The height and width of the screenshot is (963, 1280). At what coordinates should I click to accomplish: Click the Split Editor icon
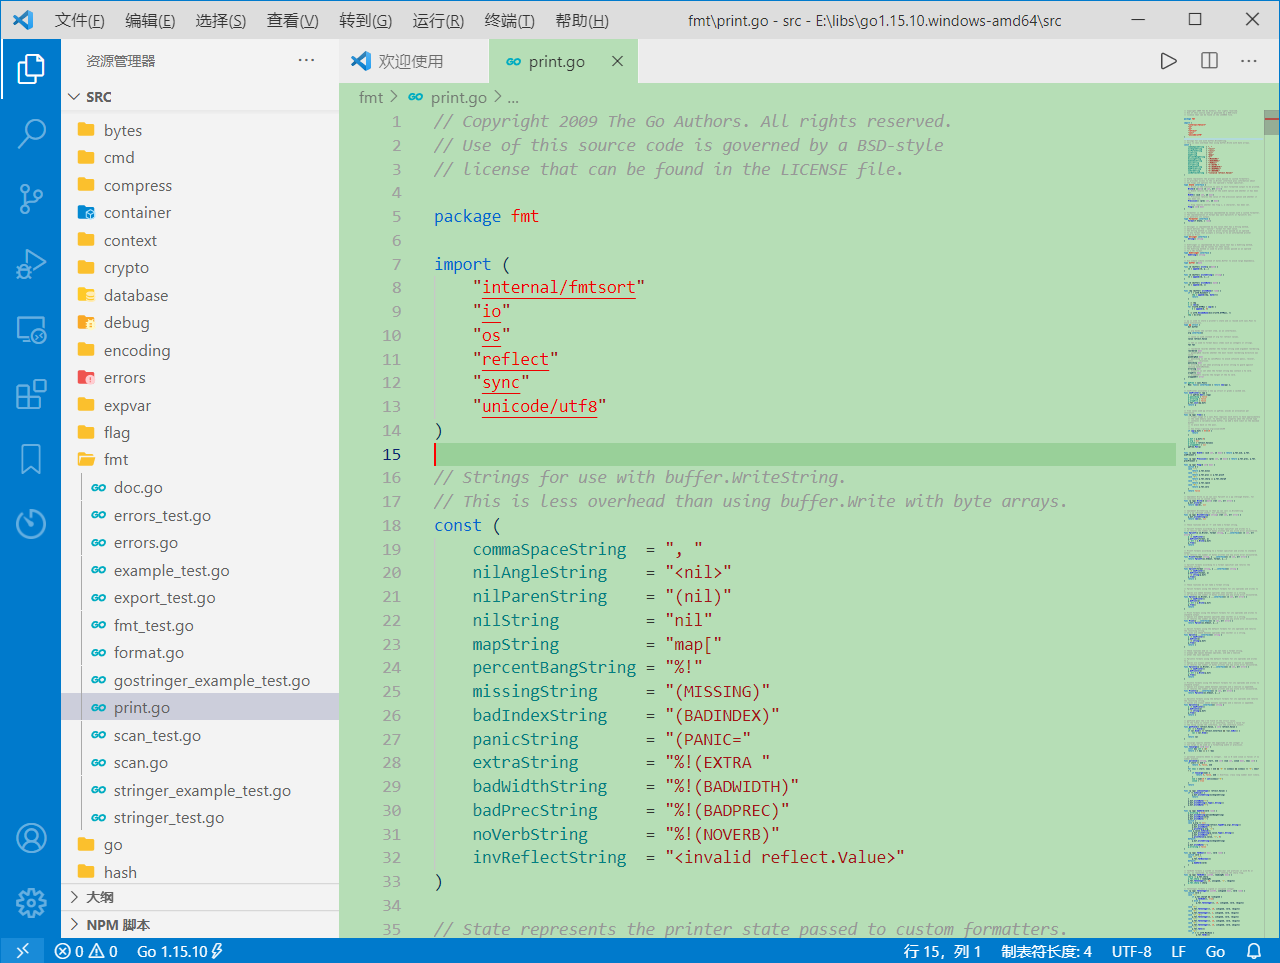point(1209,61)
